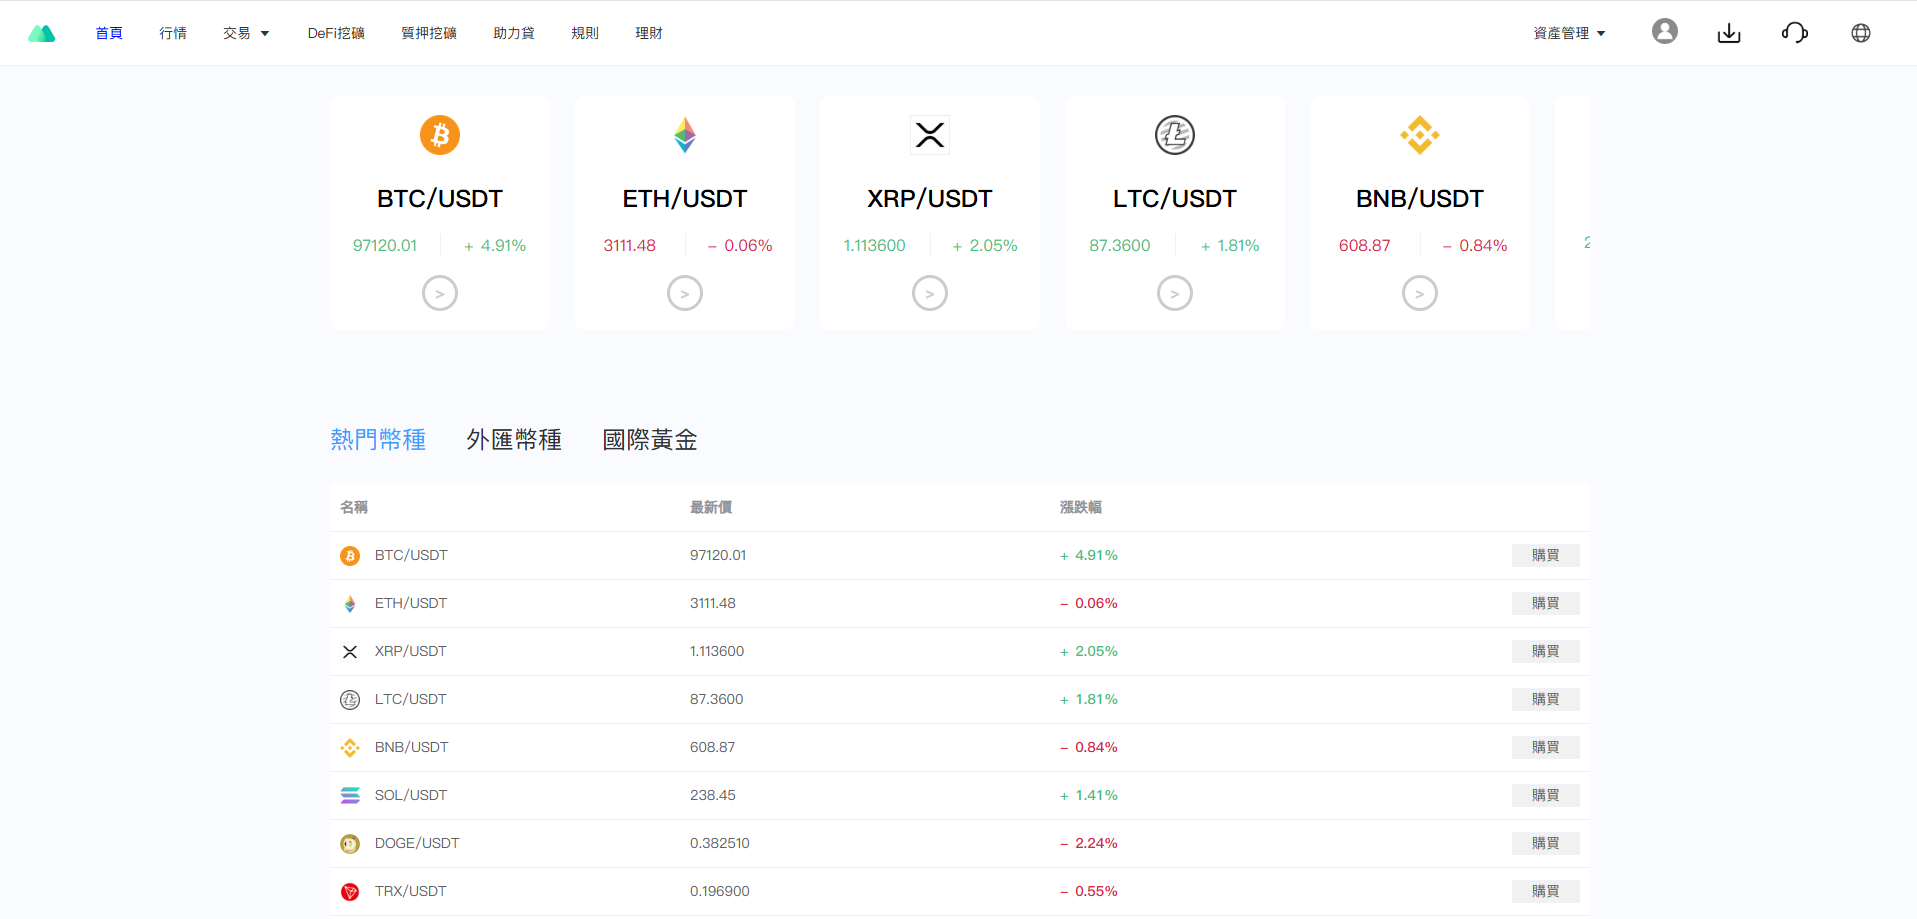Viewport: 1917px width, 919px height.
Task: Click the XRP/USDT ticker card
Action: coord(929,212)
